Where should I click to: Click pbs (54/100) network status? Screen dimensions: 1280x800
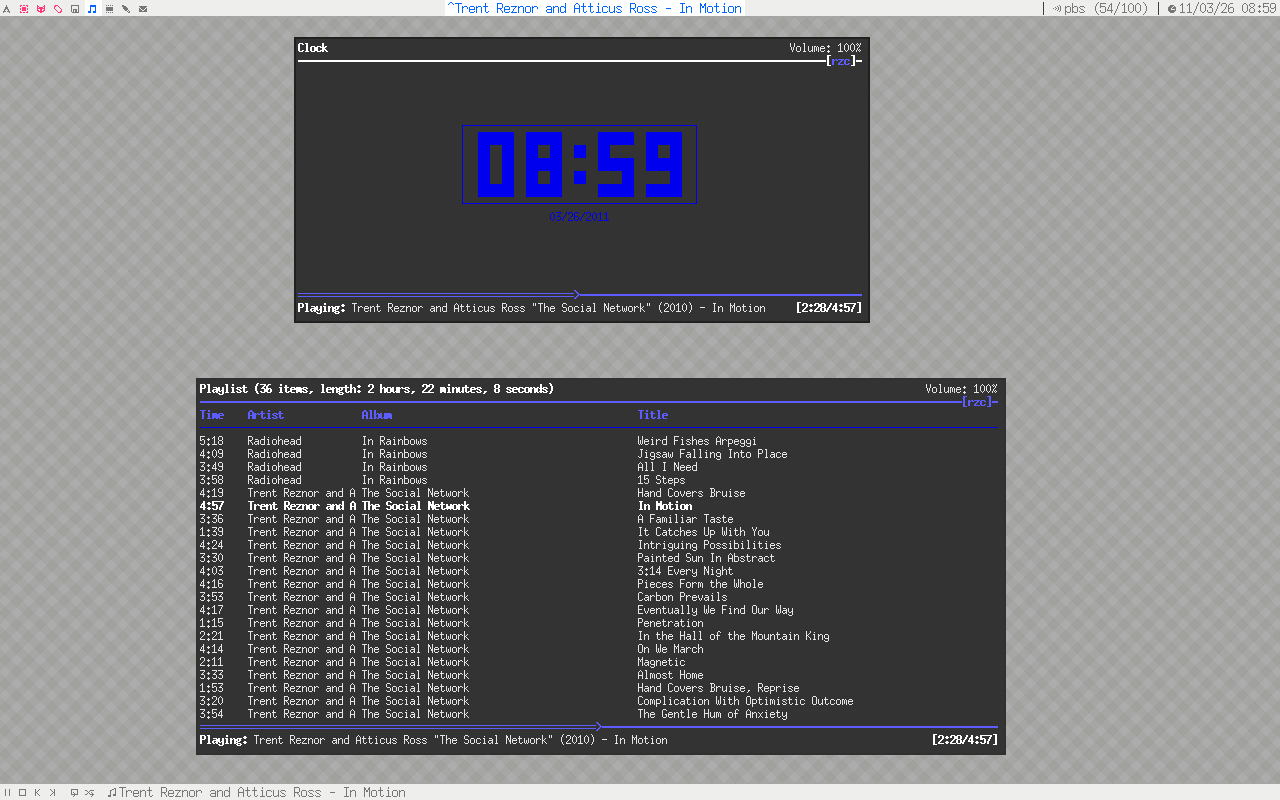point(1106,8)
